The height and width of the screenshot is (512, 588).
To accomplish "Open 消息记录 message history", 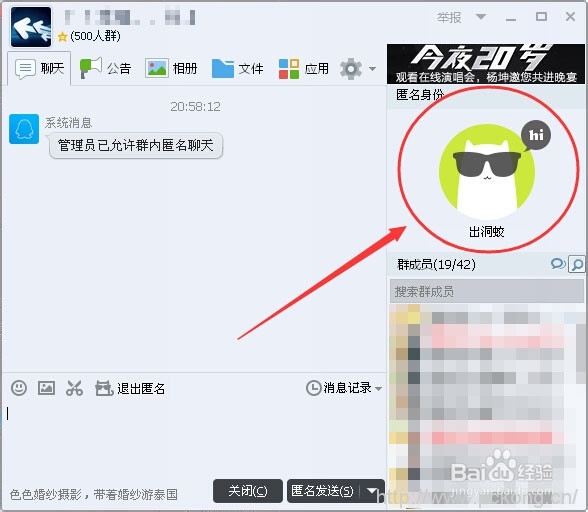I will 339,388.
